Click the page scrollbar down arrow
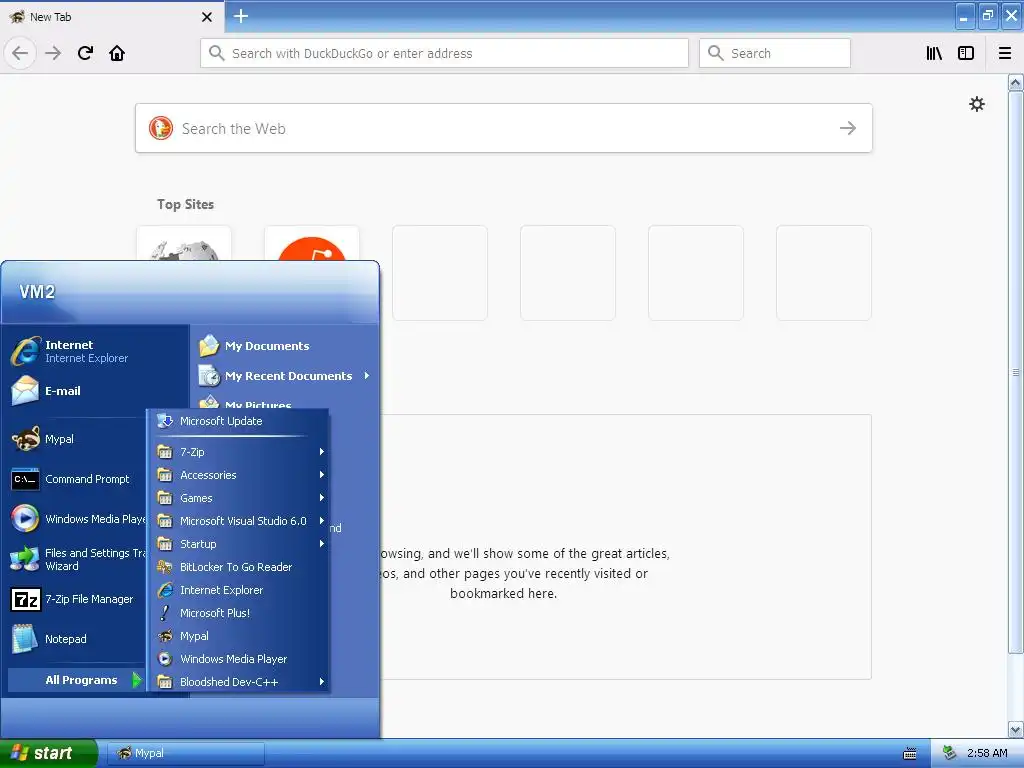The height and width of the screenshot is (768, 1024). pos(1015,729)
